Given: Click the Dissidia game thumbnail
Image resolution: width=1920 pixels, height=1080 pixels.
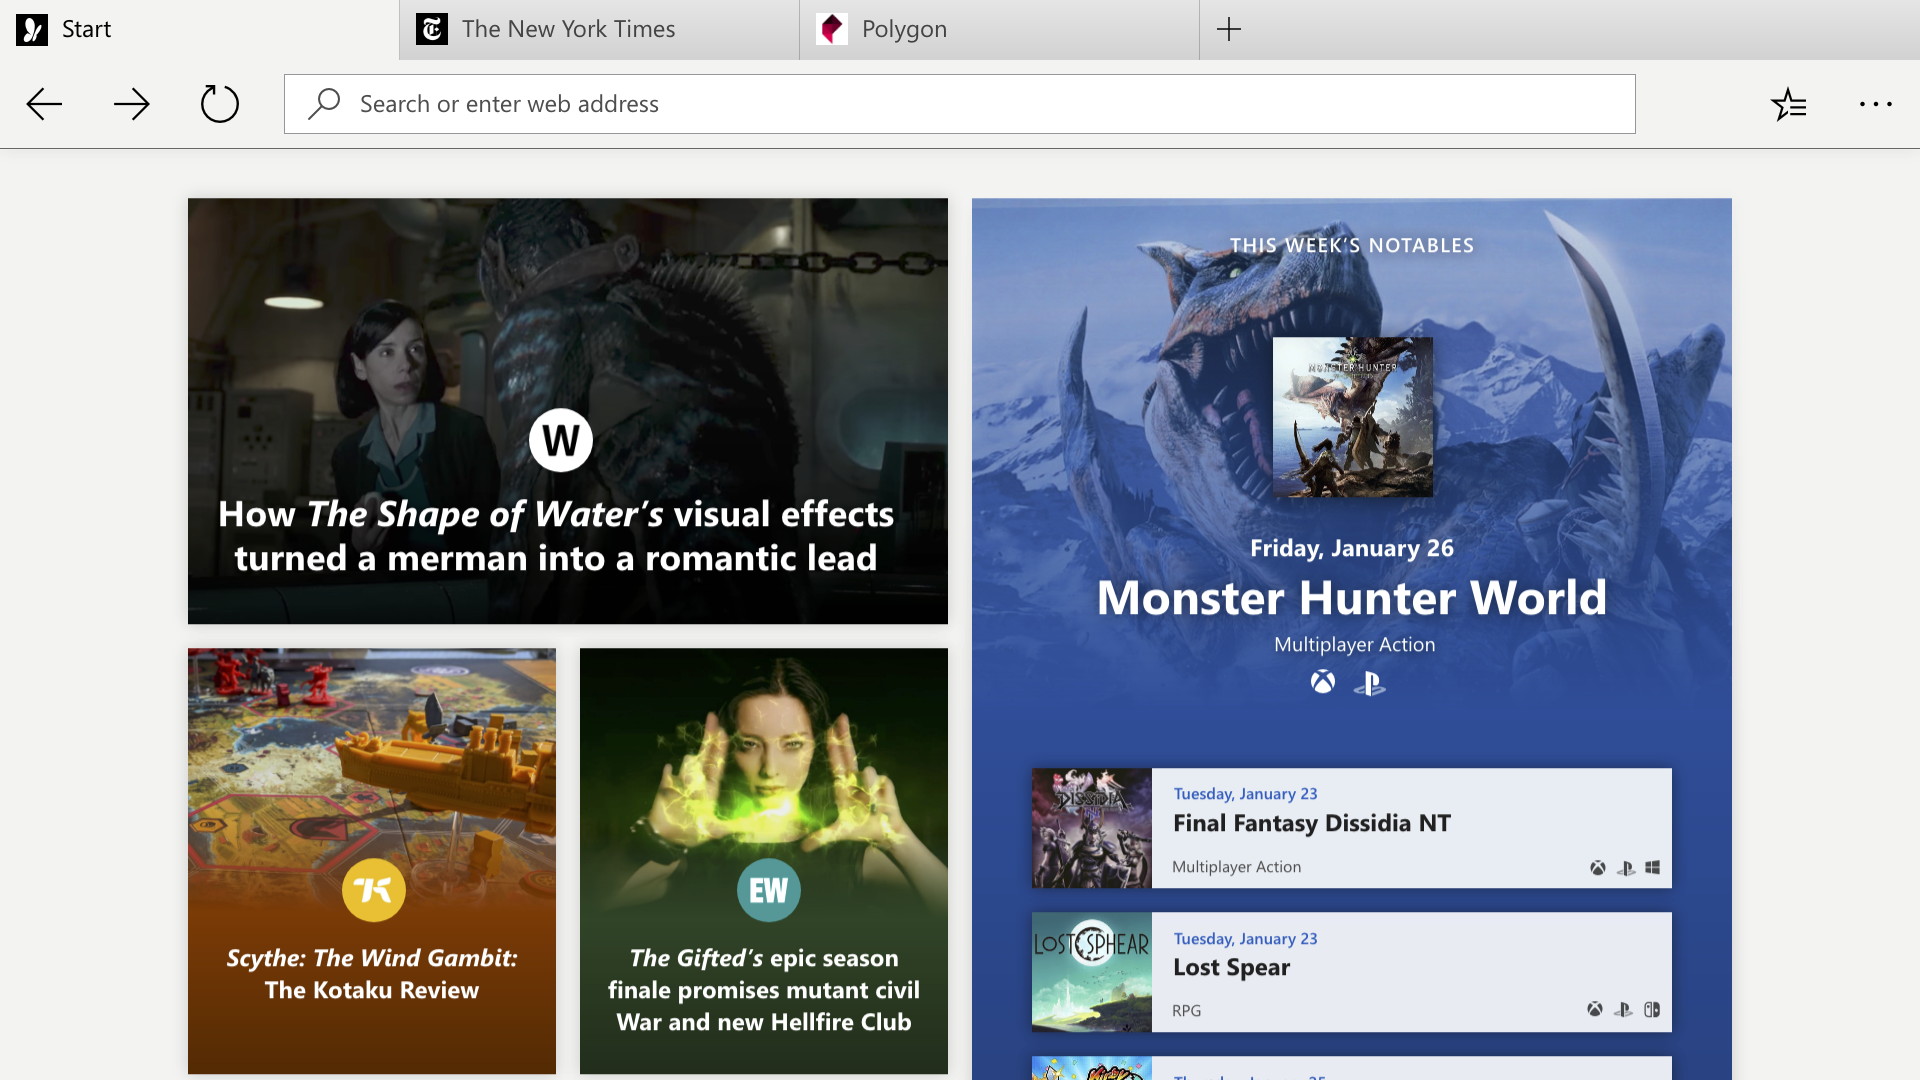Looking at the screenshot, I should (x=1092, y=828).
